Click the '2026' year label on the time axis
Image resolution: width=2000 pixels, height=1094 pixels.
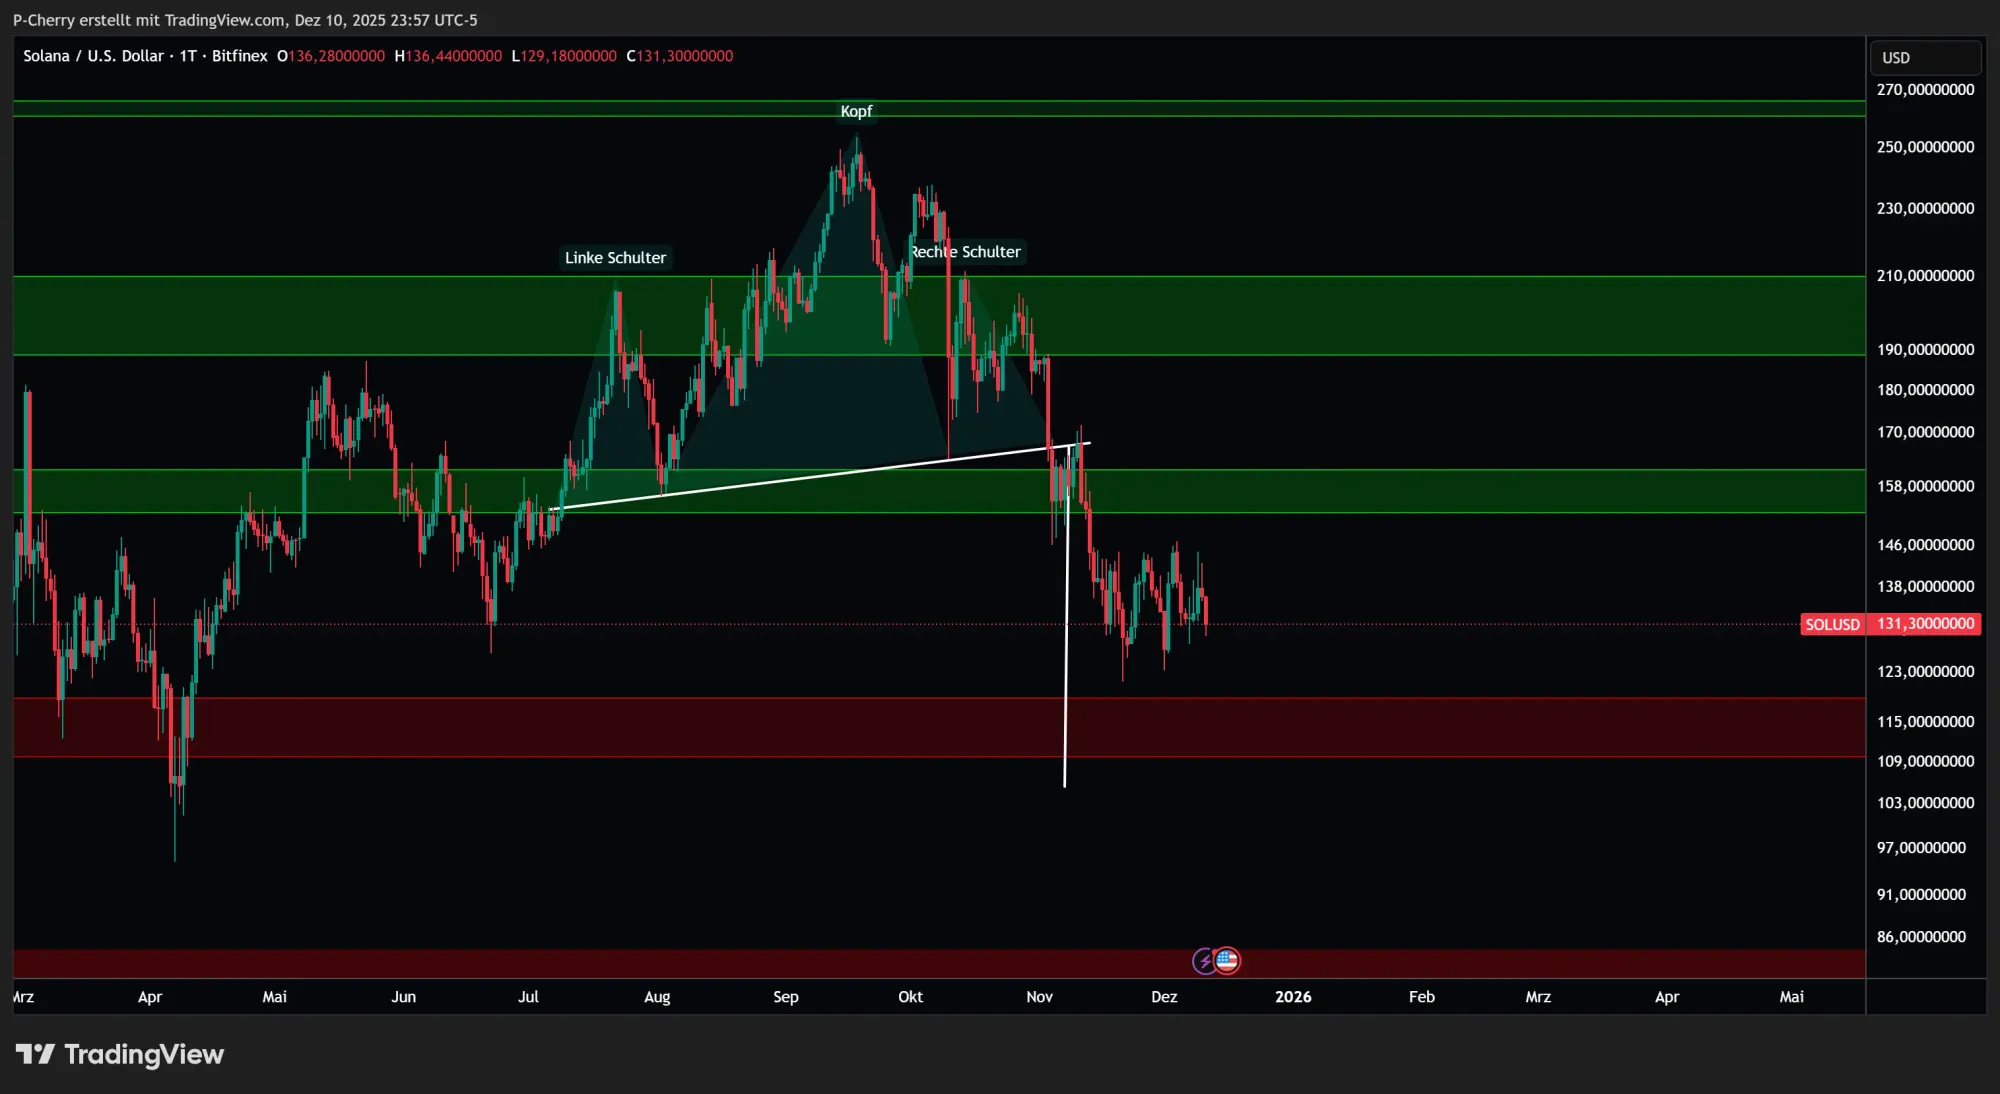click(1295, 997)
